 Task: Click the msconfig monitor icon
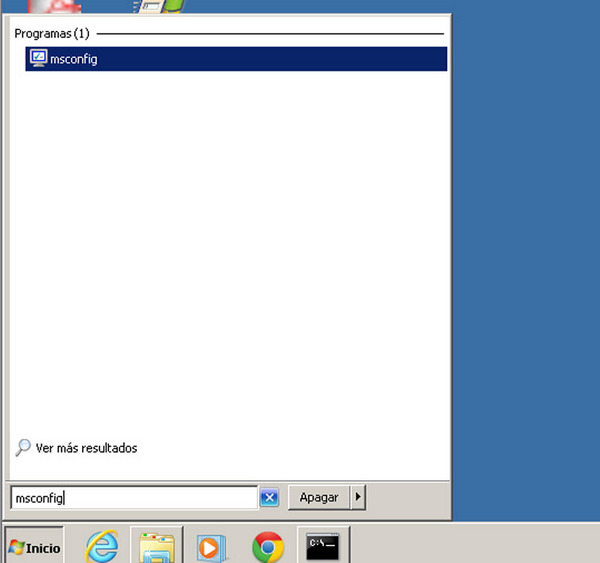pos(38,58)
